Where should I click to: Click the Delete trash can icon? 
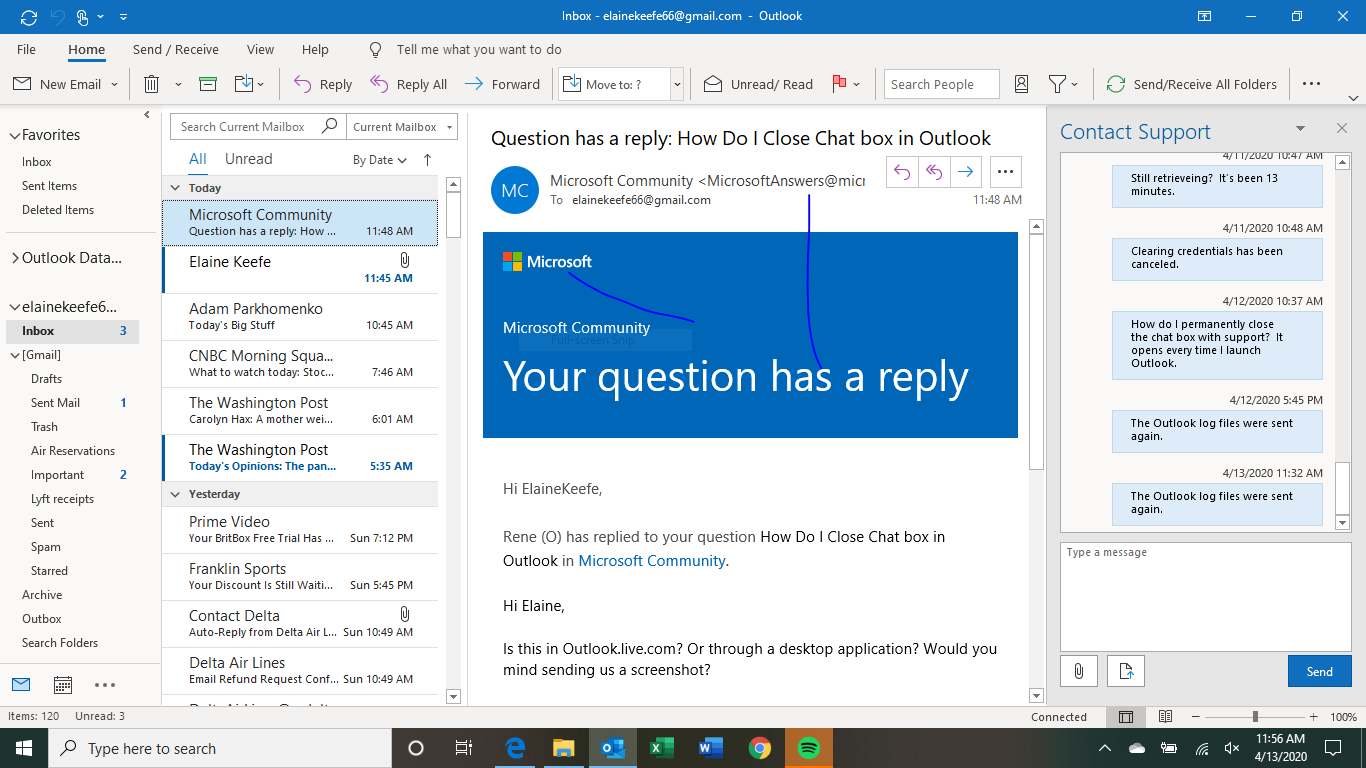pos(152,84)
